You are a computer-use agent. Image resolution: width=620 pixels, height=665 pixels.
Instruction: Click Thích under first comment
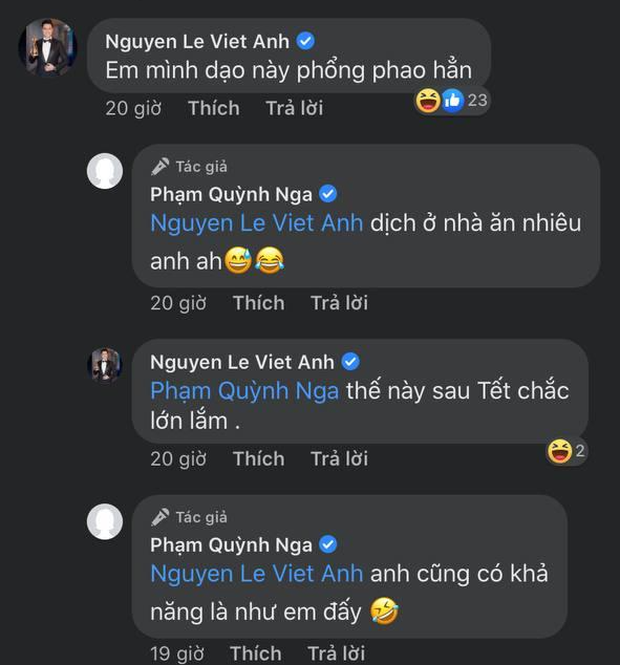click(x=214, y=108)
